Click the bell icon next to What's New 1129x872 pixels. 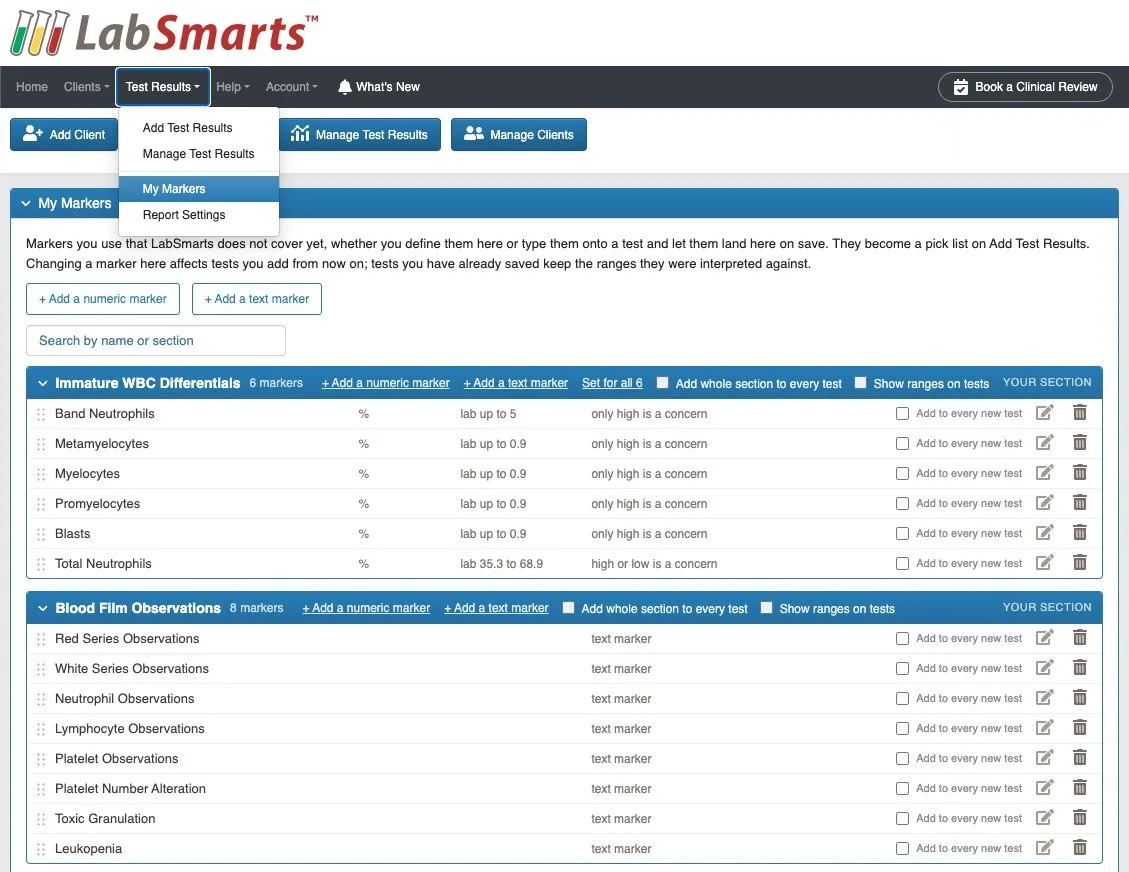tap(345, 87)
